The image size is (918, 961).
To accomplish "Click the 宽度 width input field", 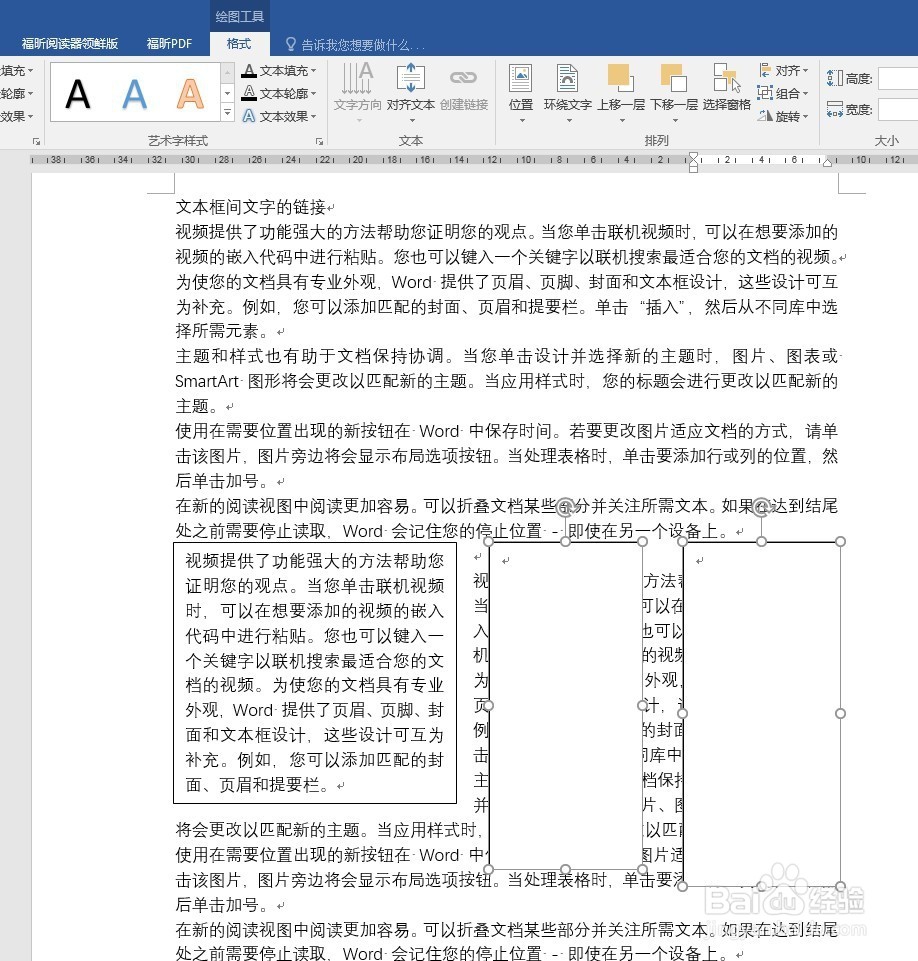I will click(x=898, y=110).
